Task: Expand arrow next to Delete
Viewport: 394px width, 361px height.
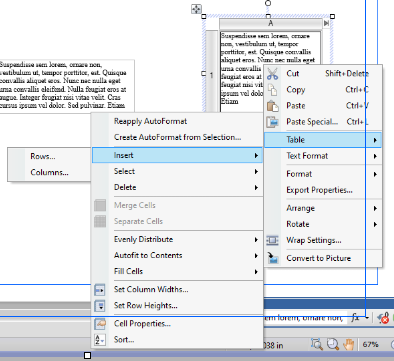Action: point(256,188)
